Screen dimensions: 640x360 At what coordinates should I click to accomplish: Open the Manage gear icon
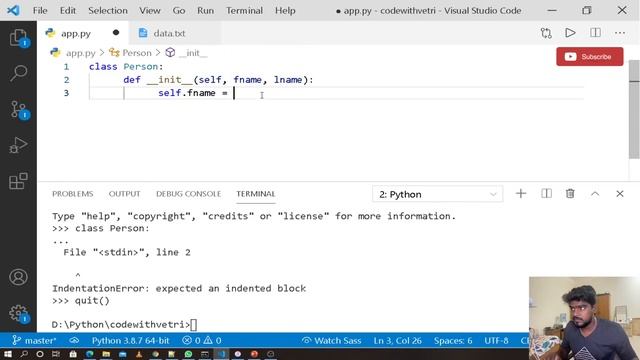pyautogui.click(x=18, y=313)
